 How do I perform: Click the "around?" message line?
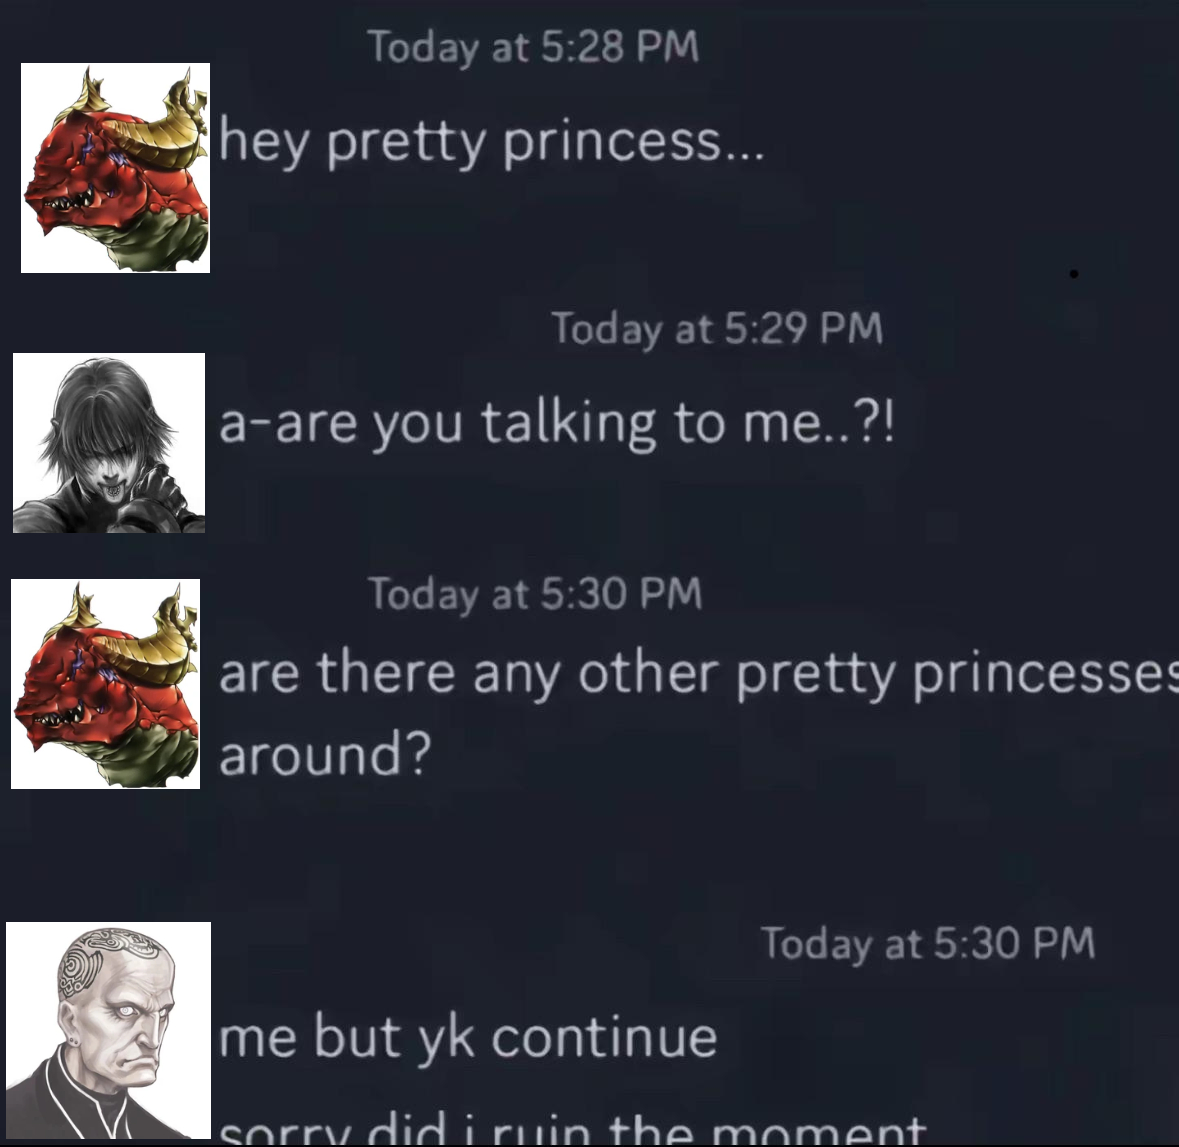(x=325, y=754)
